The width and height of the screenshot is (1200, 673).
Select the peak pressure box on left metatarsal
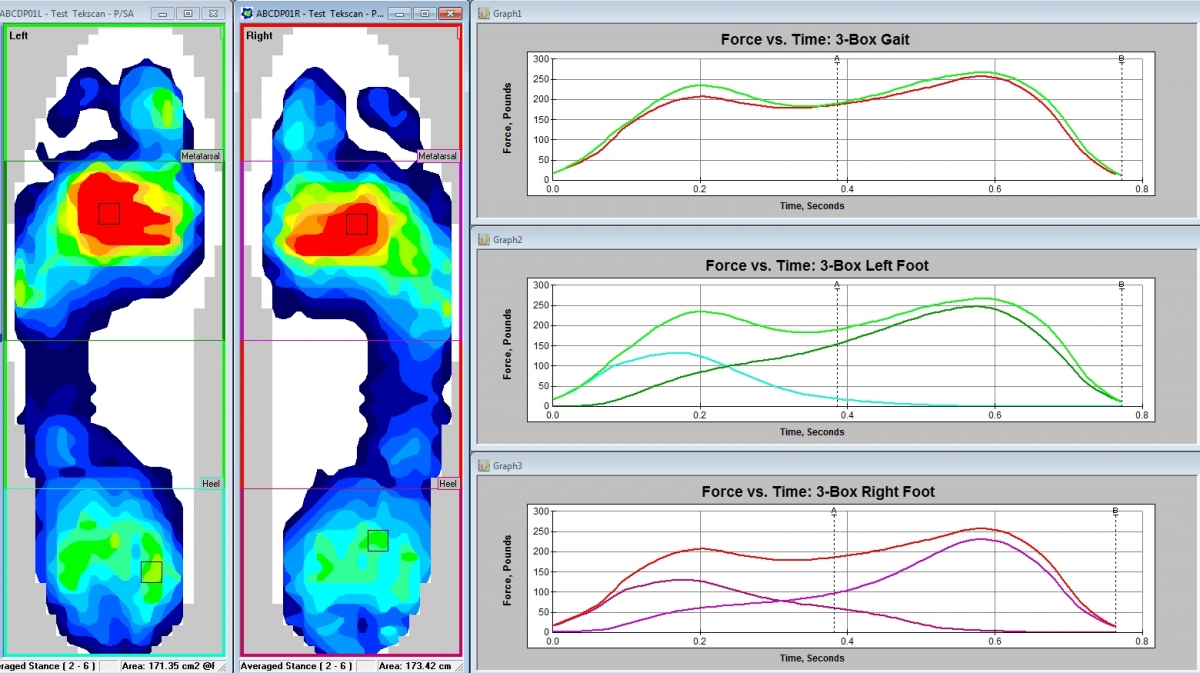point(109,213)
